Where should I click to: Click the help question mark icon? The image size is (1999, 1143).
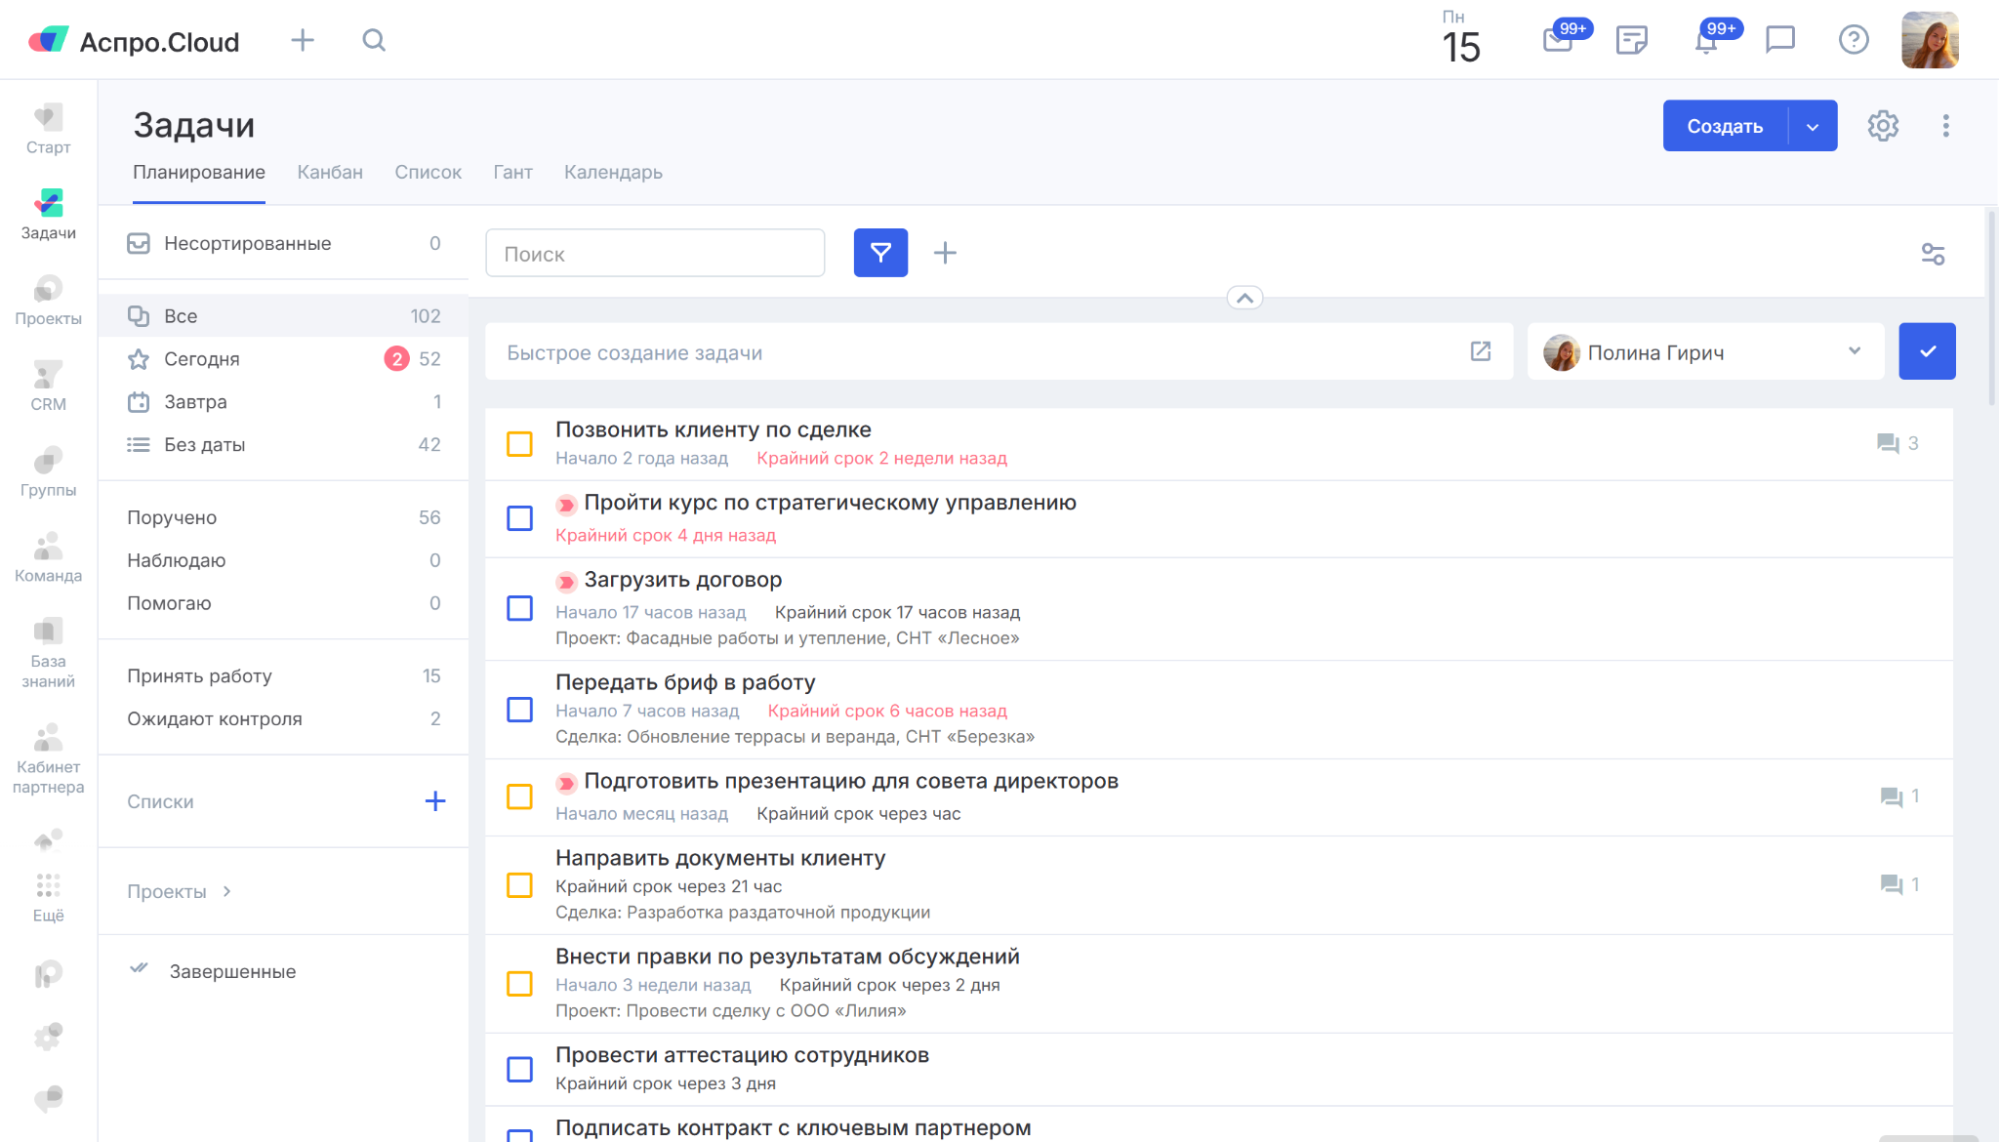pos(1853,40)
